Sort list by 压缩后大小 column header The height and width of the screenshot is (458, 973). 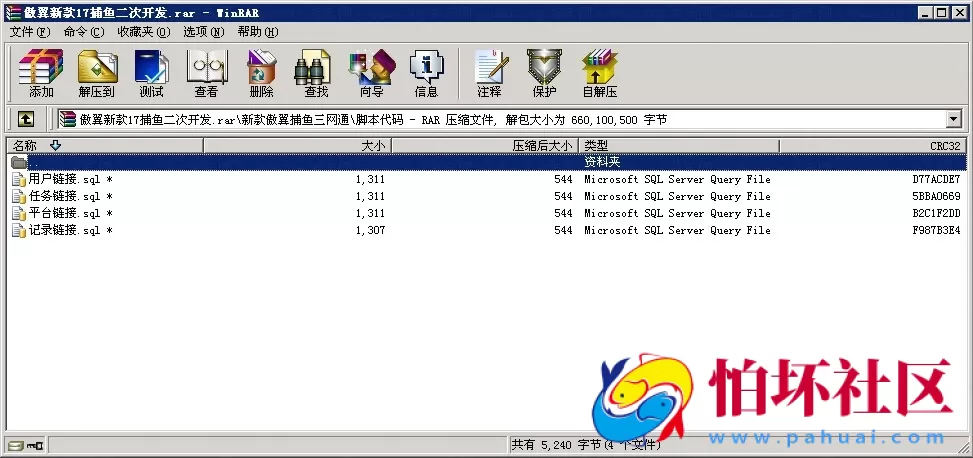[542, 146]
